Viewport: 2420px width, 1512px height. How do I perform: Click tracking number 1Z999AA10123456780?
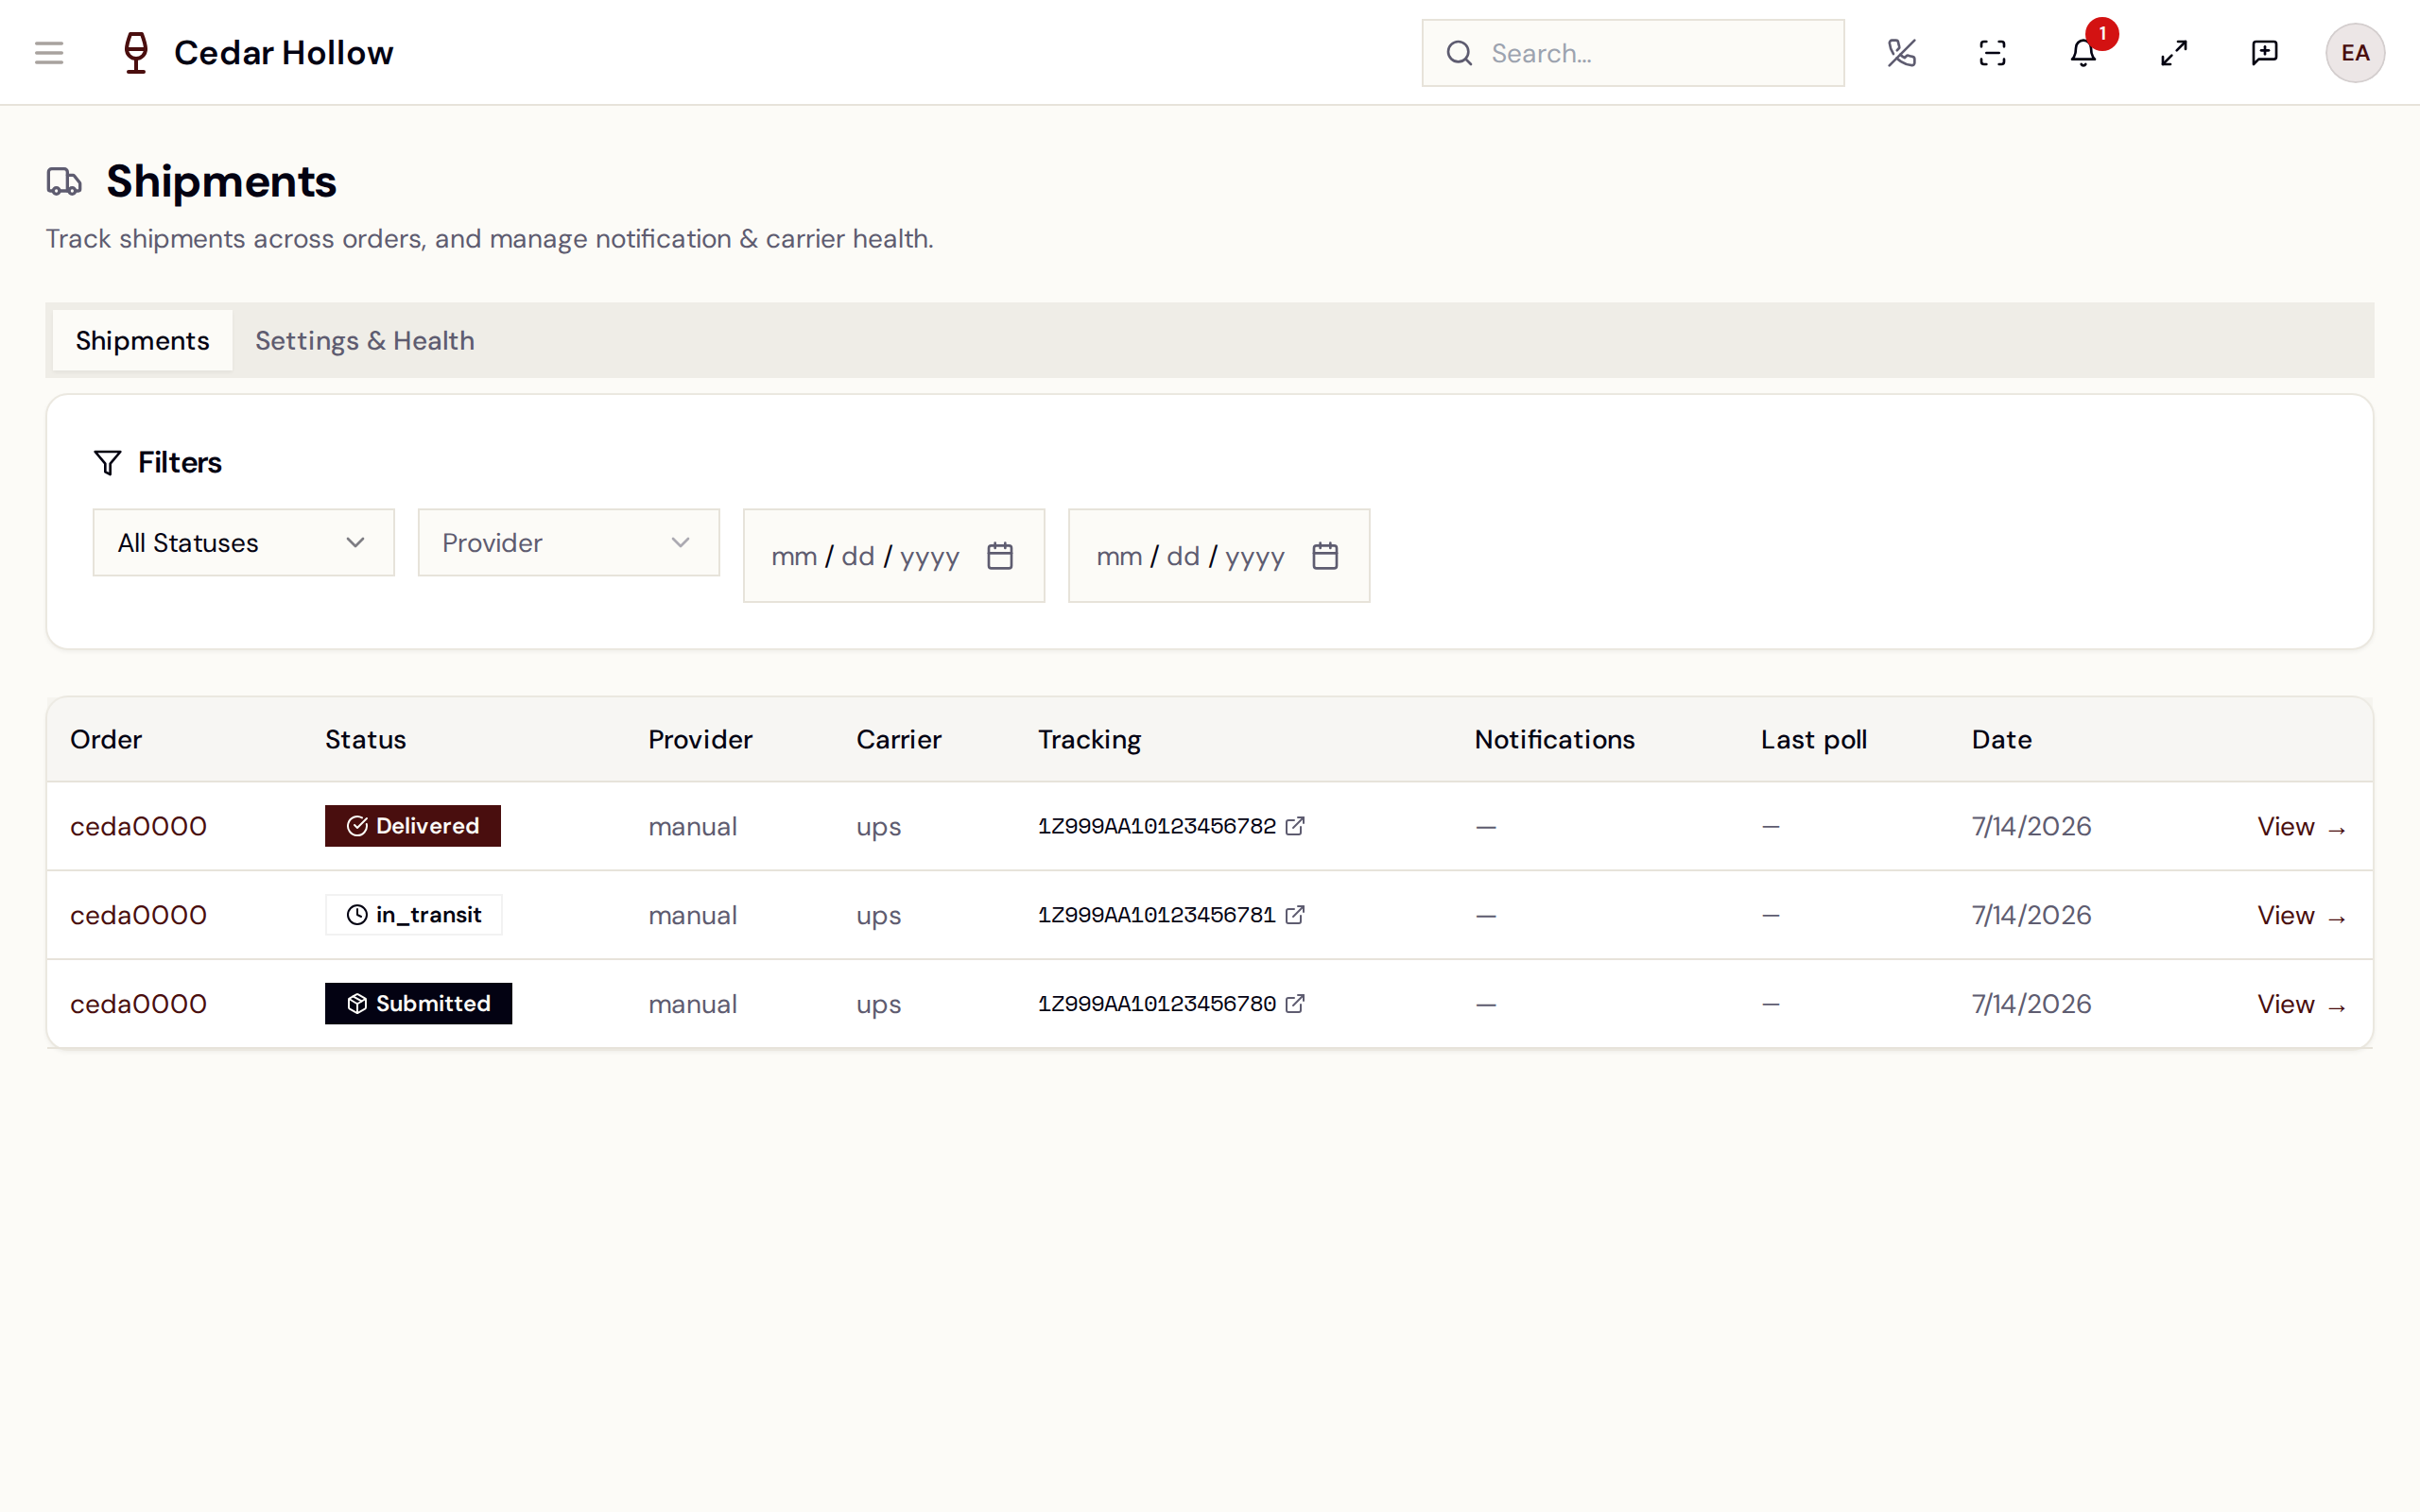click(1156, 1003)
